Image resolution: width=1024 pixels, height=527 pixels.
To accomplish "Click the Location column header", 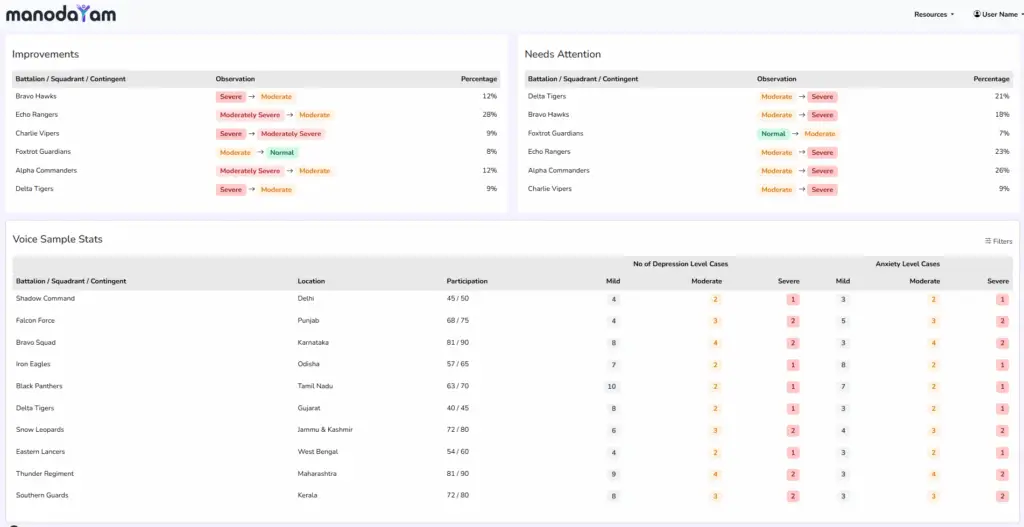I will pos(311,281).
